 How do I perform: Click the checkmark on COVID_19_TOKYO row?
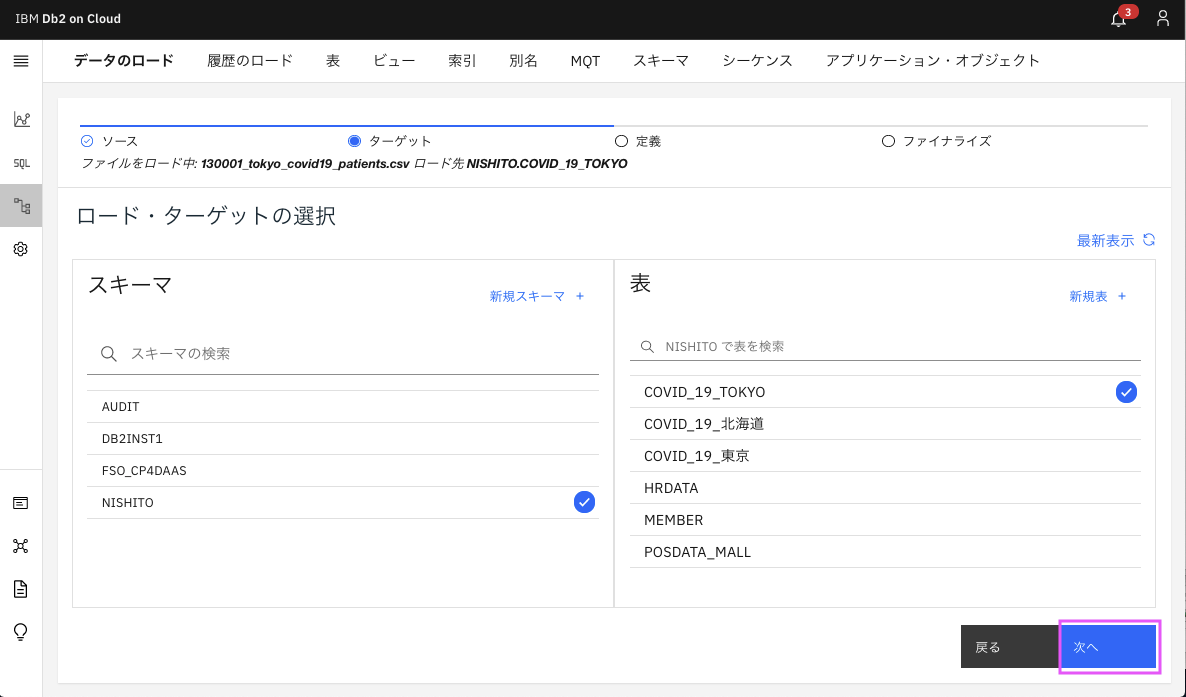click(1126, 392)
